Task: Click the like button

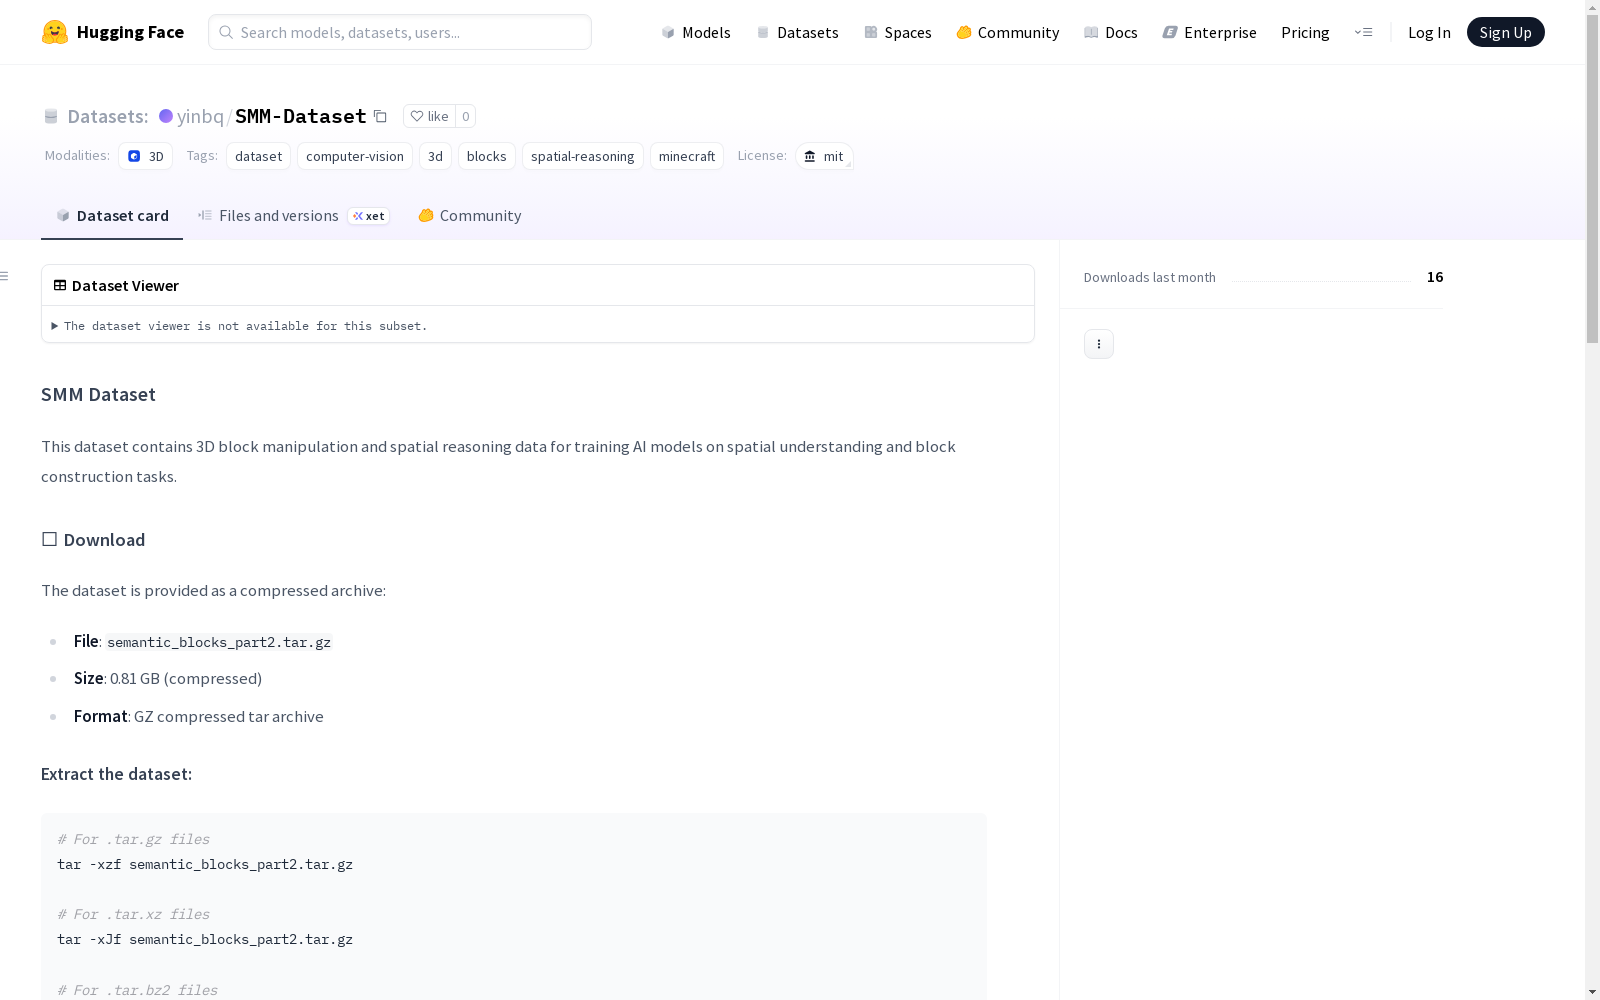Action: [x=429, y=116]
